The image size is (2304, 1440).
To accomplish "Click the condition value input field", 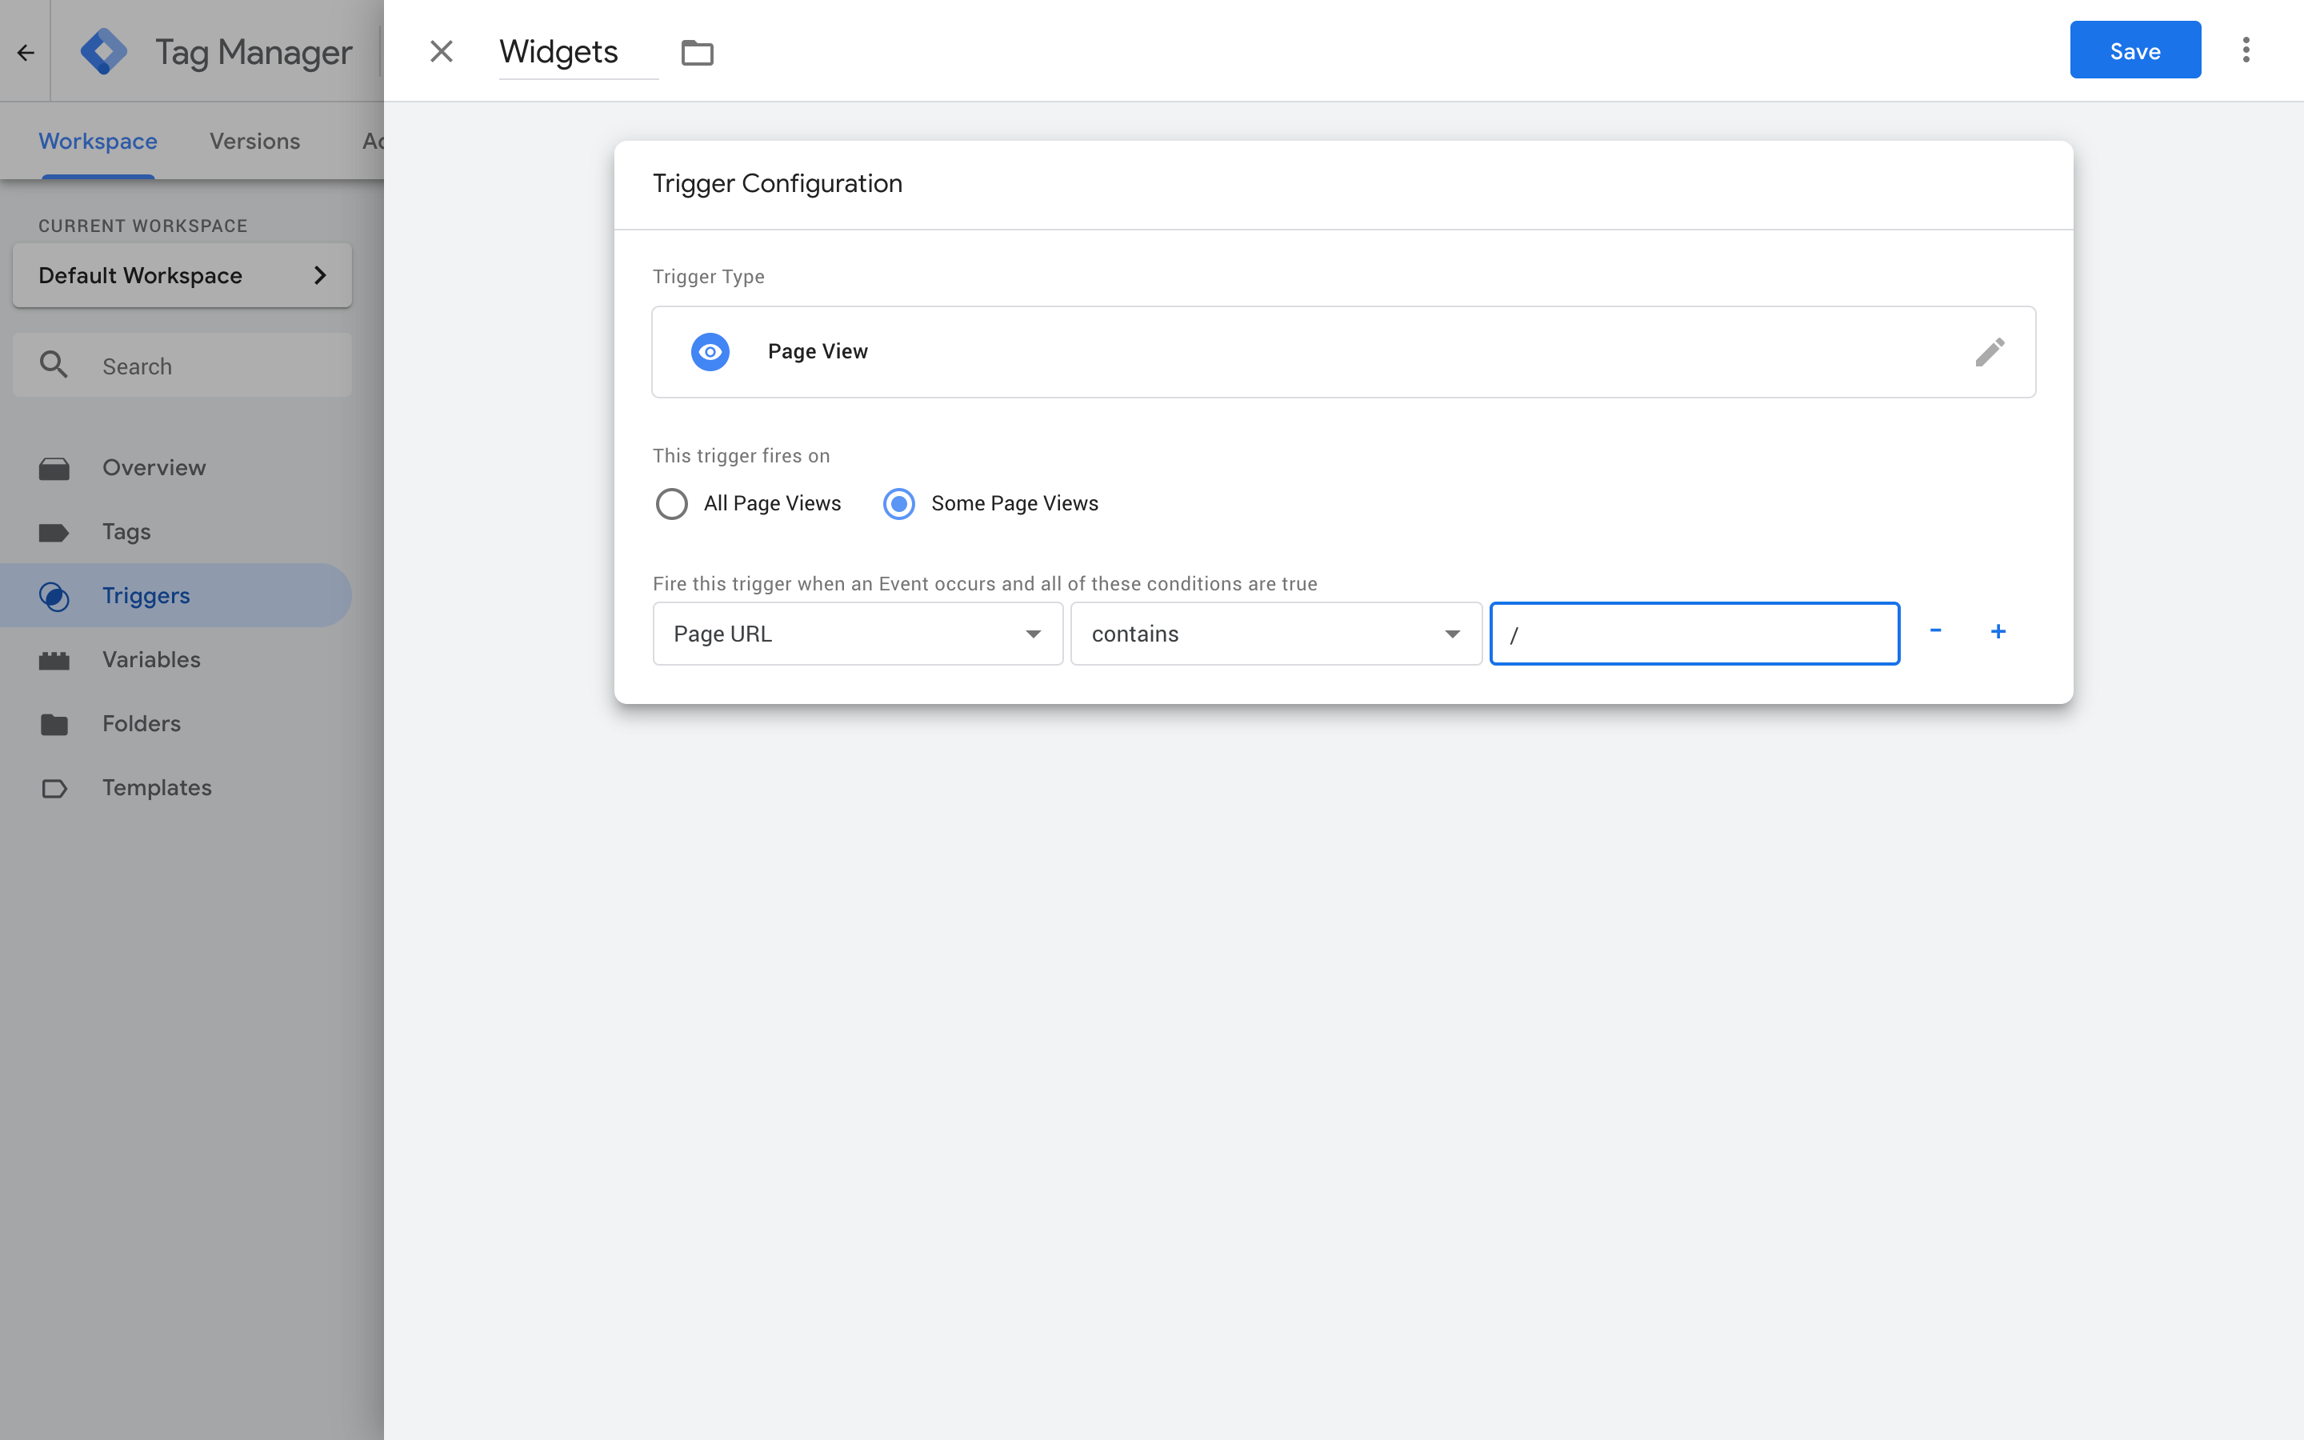I will click(1694, 633).
